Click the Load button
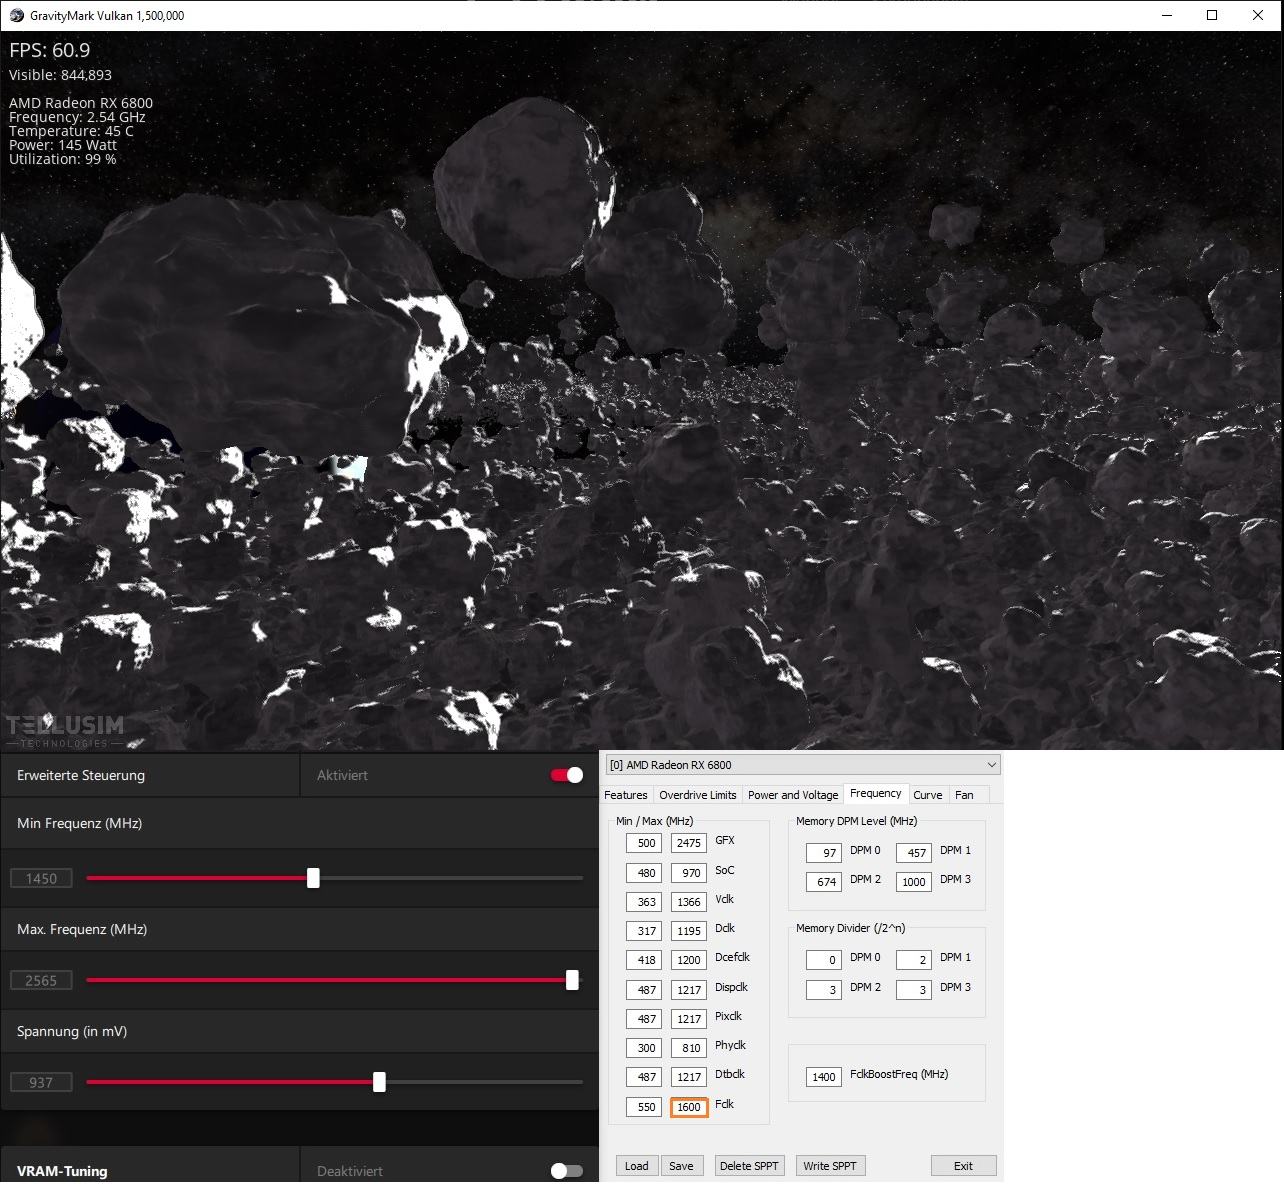 (637, 1166)
